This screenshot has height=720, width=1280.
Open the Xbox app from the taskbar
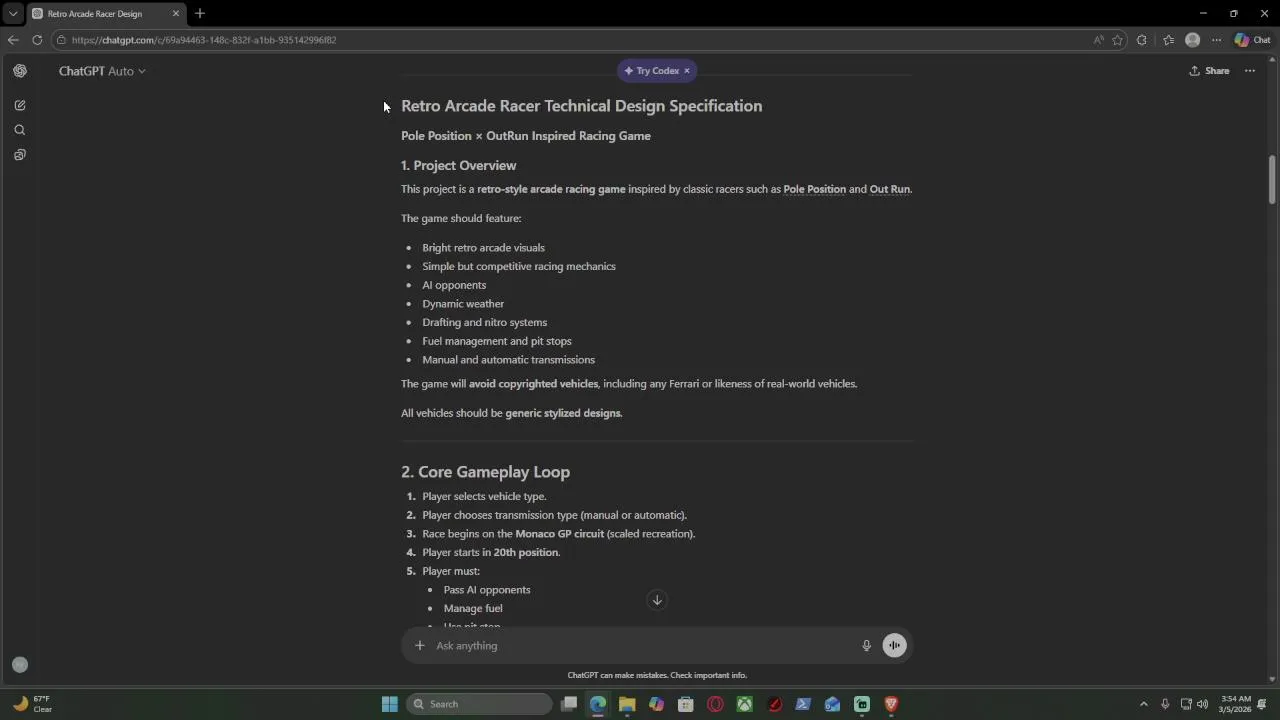(x=744, y=704)
